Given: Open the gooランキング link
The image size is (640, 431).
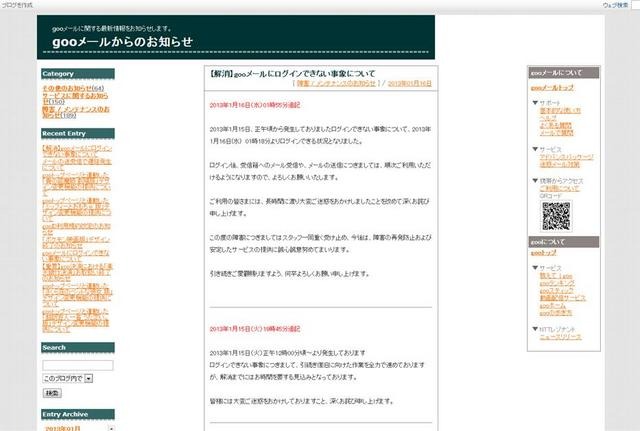Looking at the screenshot, I should click(557, 283).
